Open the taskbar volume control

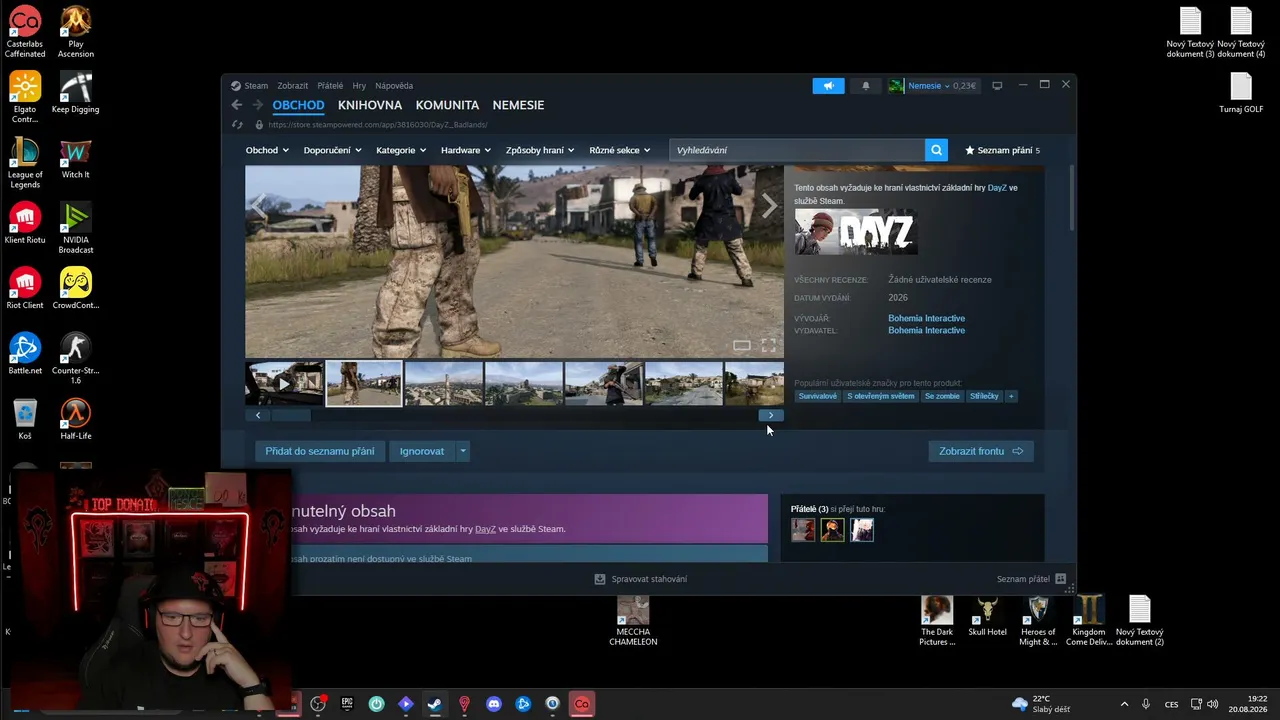pyautogui.click(x=1213, y=704)
